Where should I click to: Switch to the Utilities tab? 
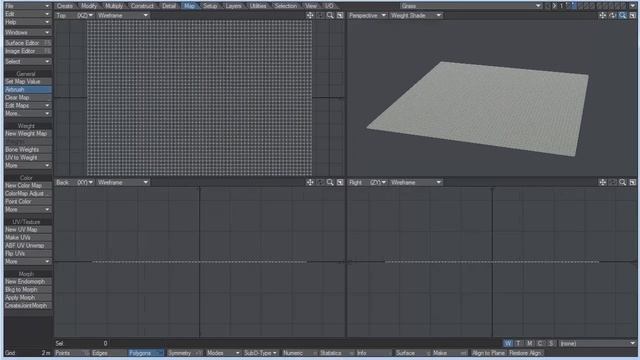pos(258,6)
